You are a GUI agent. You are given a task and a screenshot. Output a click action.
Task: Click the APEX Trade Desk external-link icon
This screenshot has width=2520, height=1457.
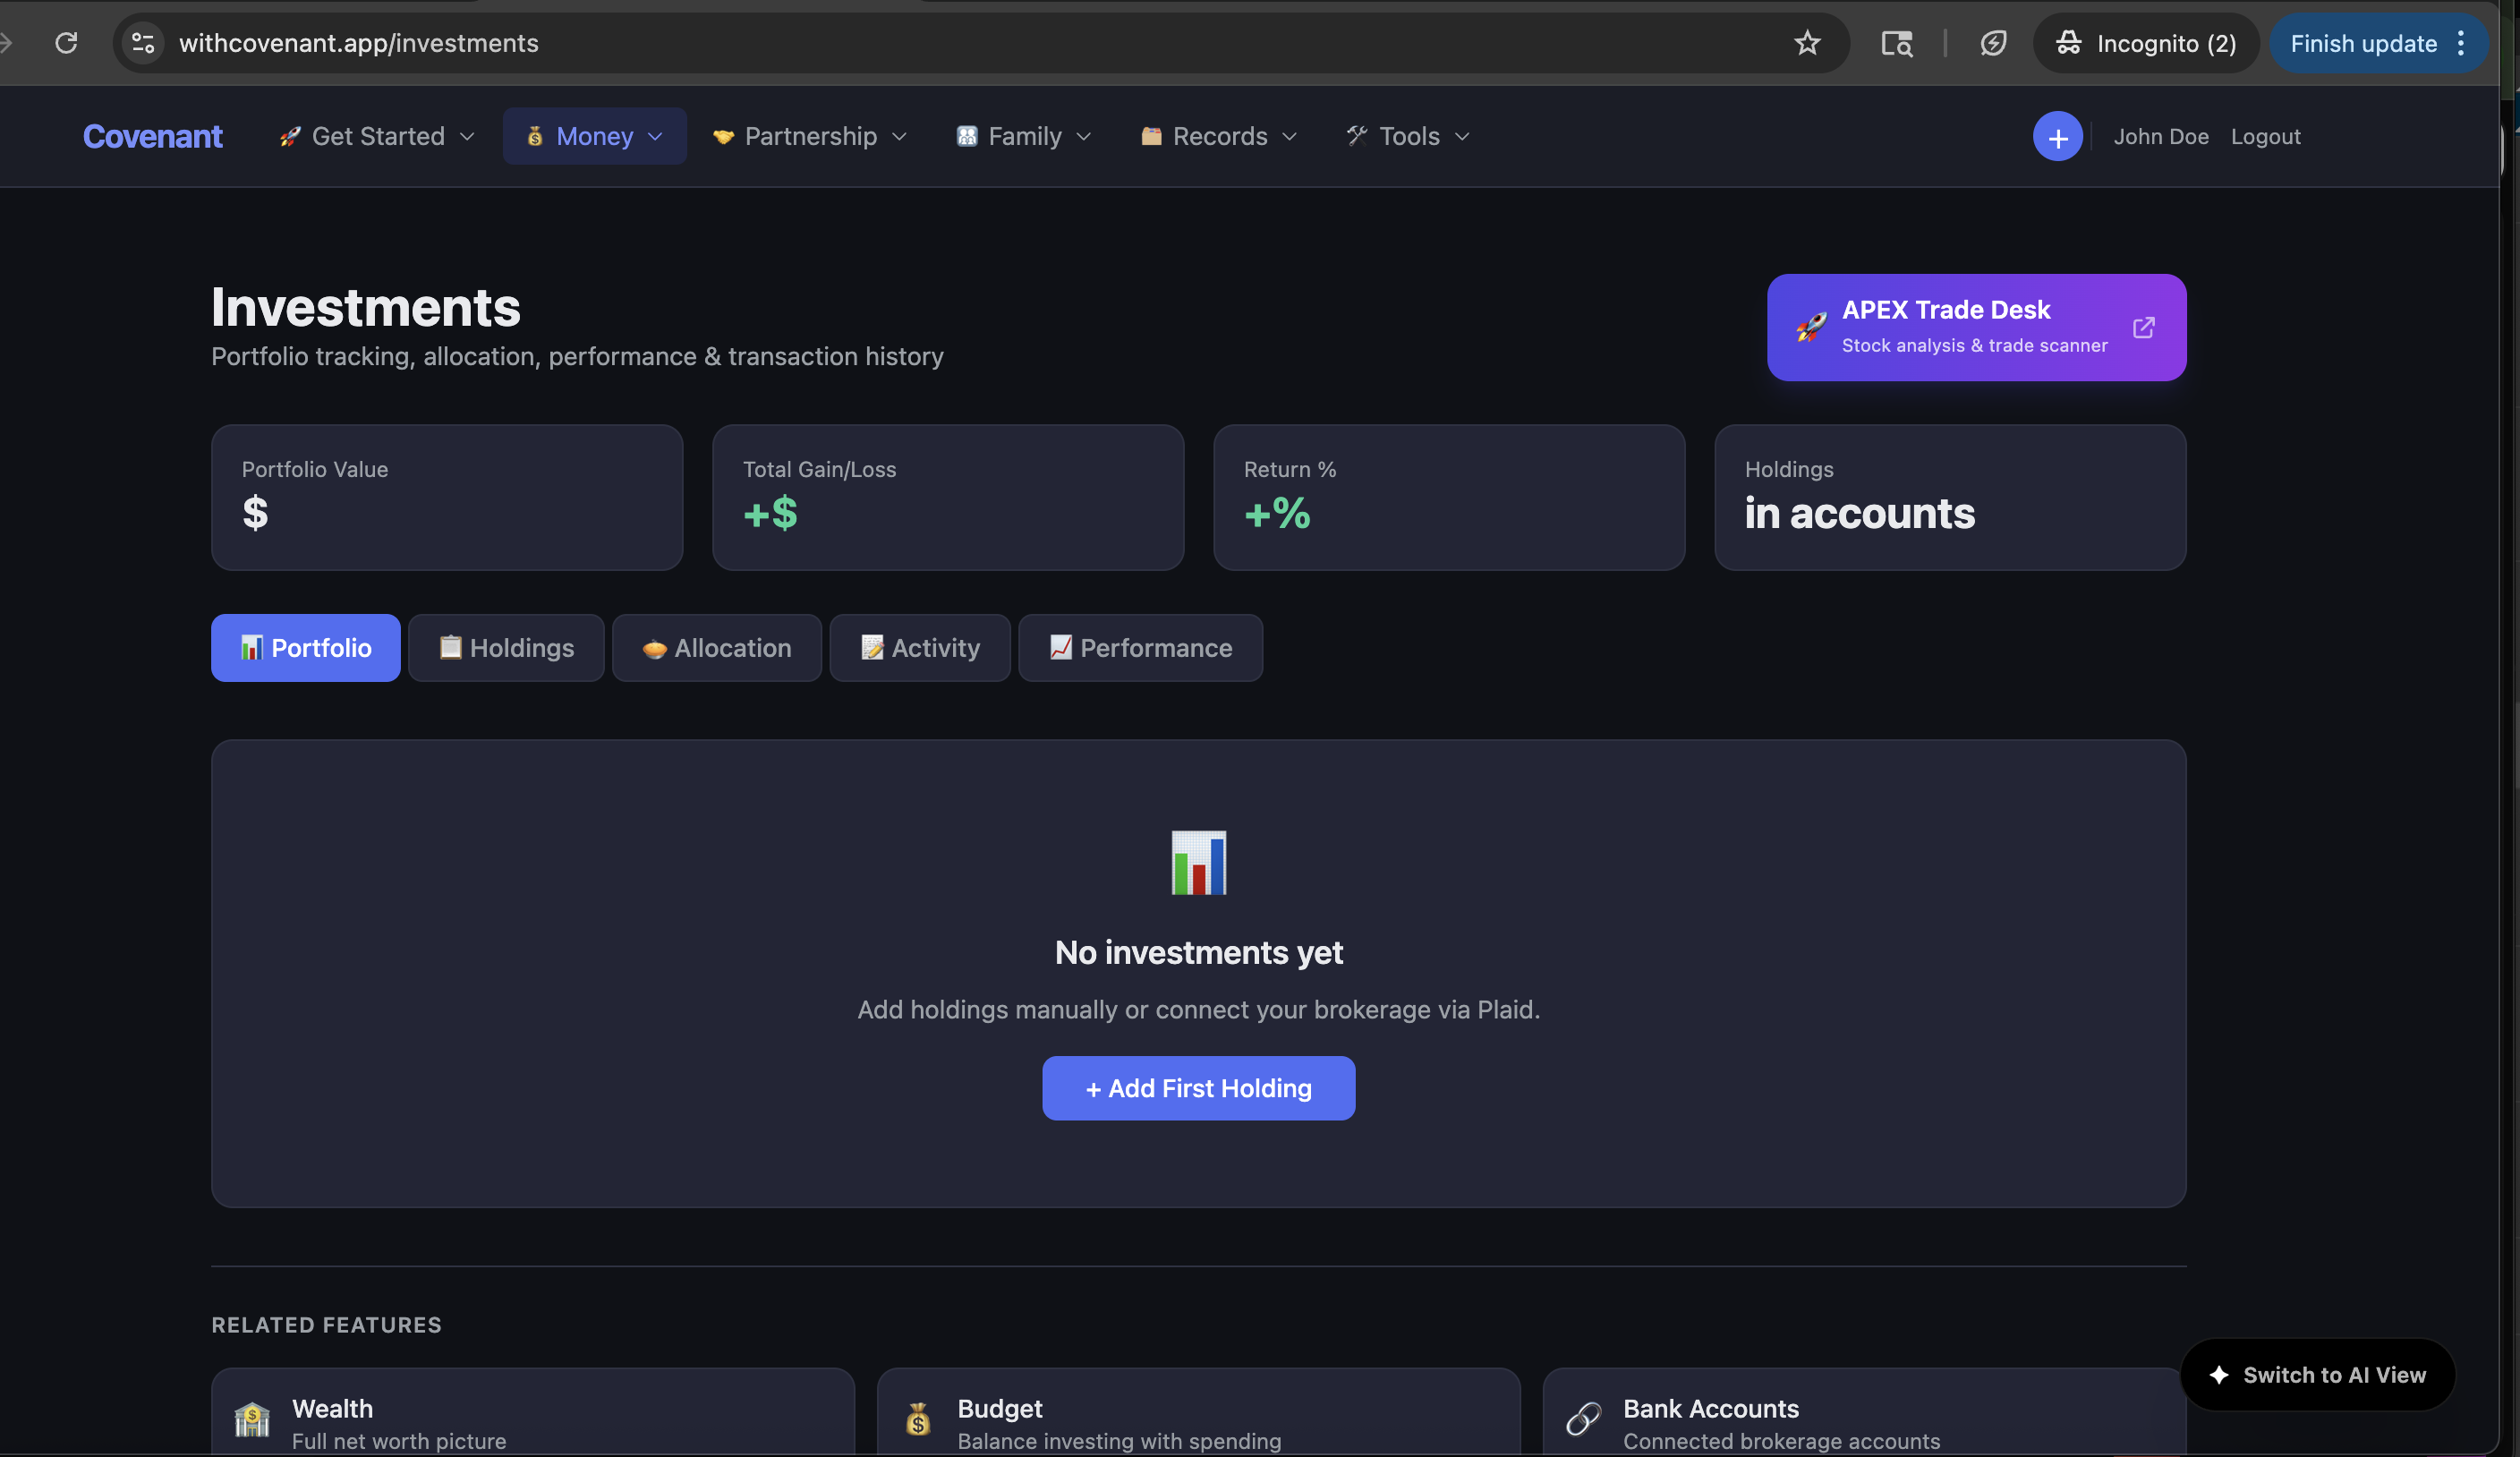click(x=2143, y=328)
